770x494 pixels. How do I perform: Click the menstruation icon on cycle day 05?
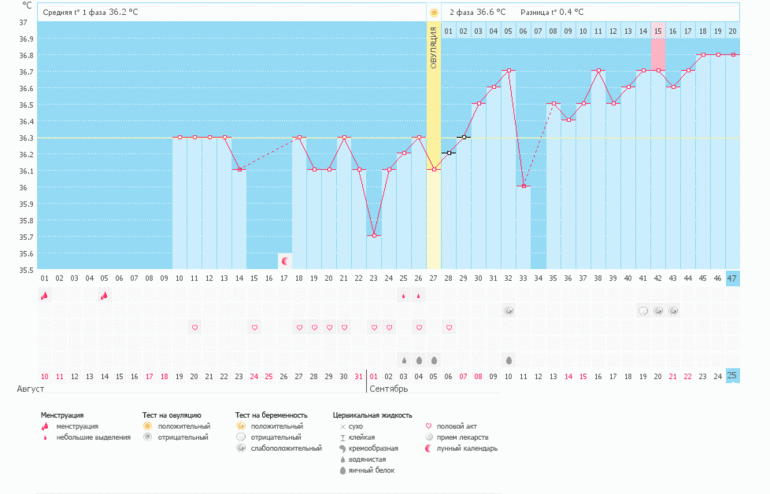(104, 295)
